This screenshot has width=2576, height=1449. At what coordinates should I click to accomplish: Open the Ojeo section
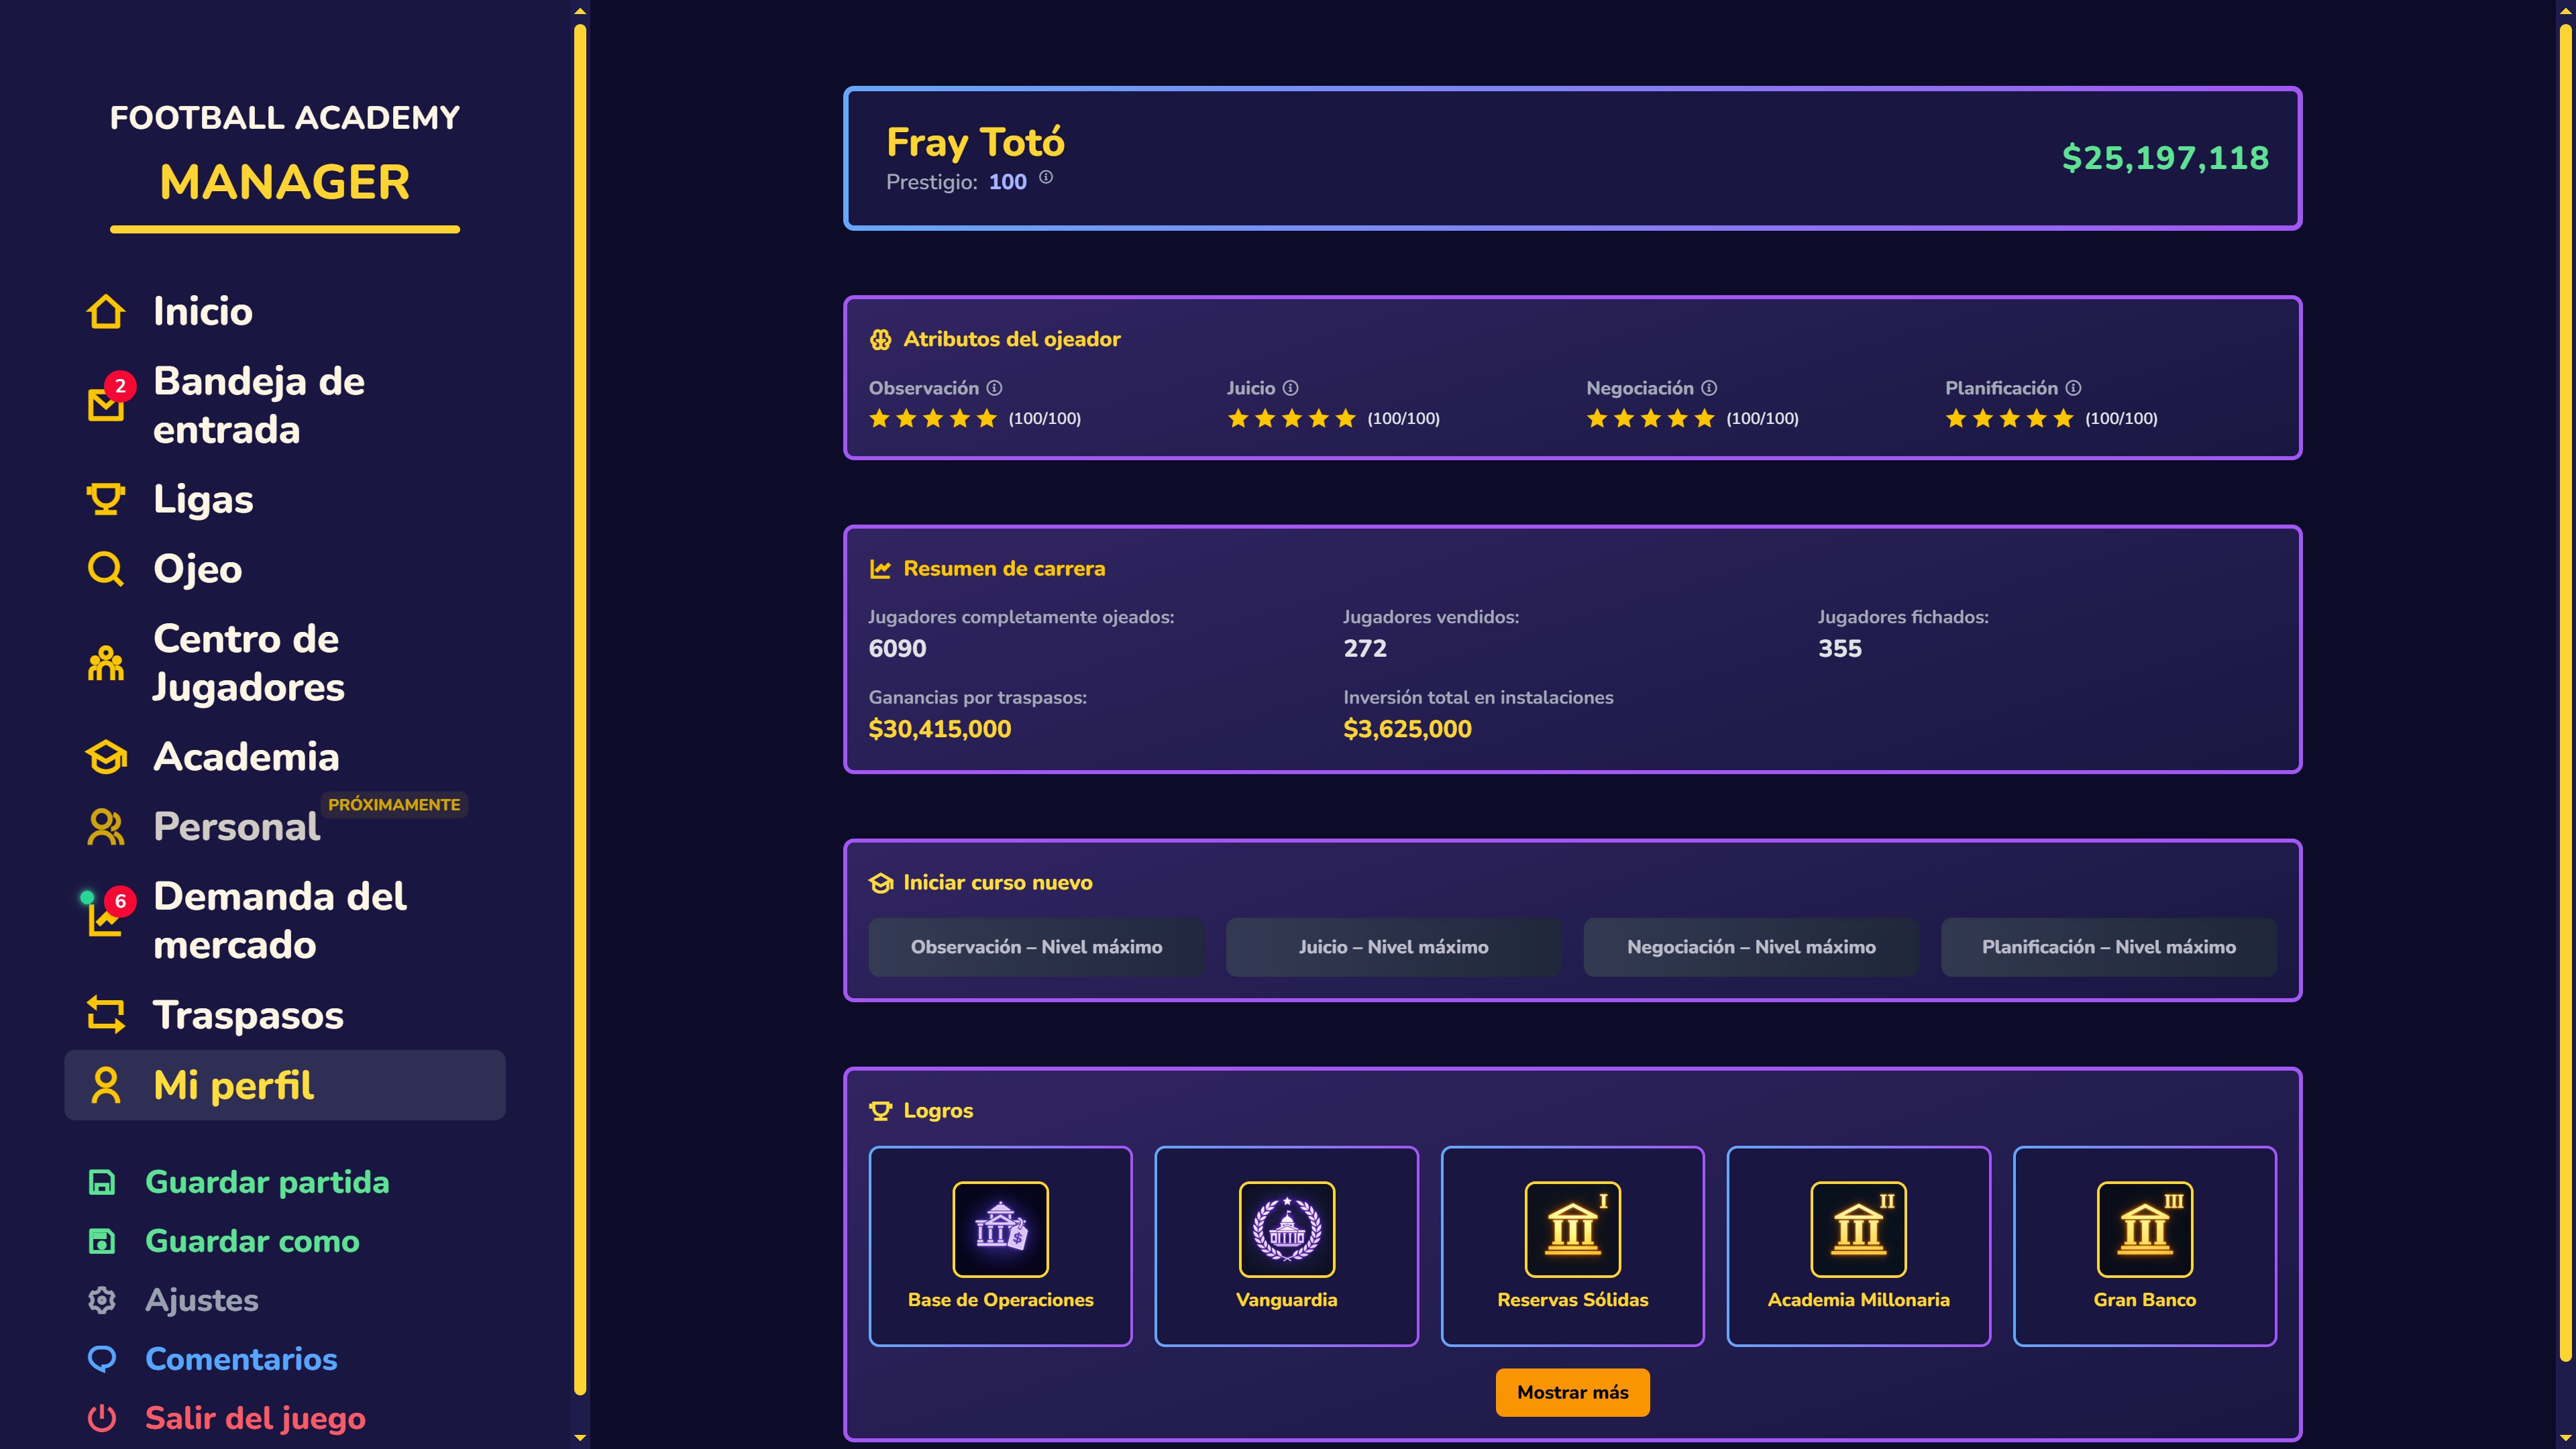pos(197,569)
